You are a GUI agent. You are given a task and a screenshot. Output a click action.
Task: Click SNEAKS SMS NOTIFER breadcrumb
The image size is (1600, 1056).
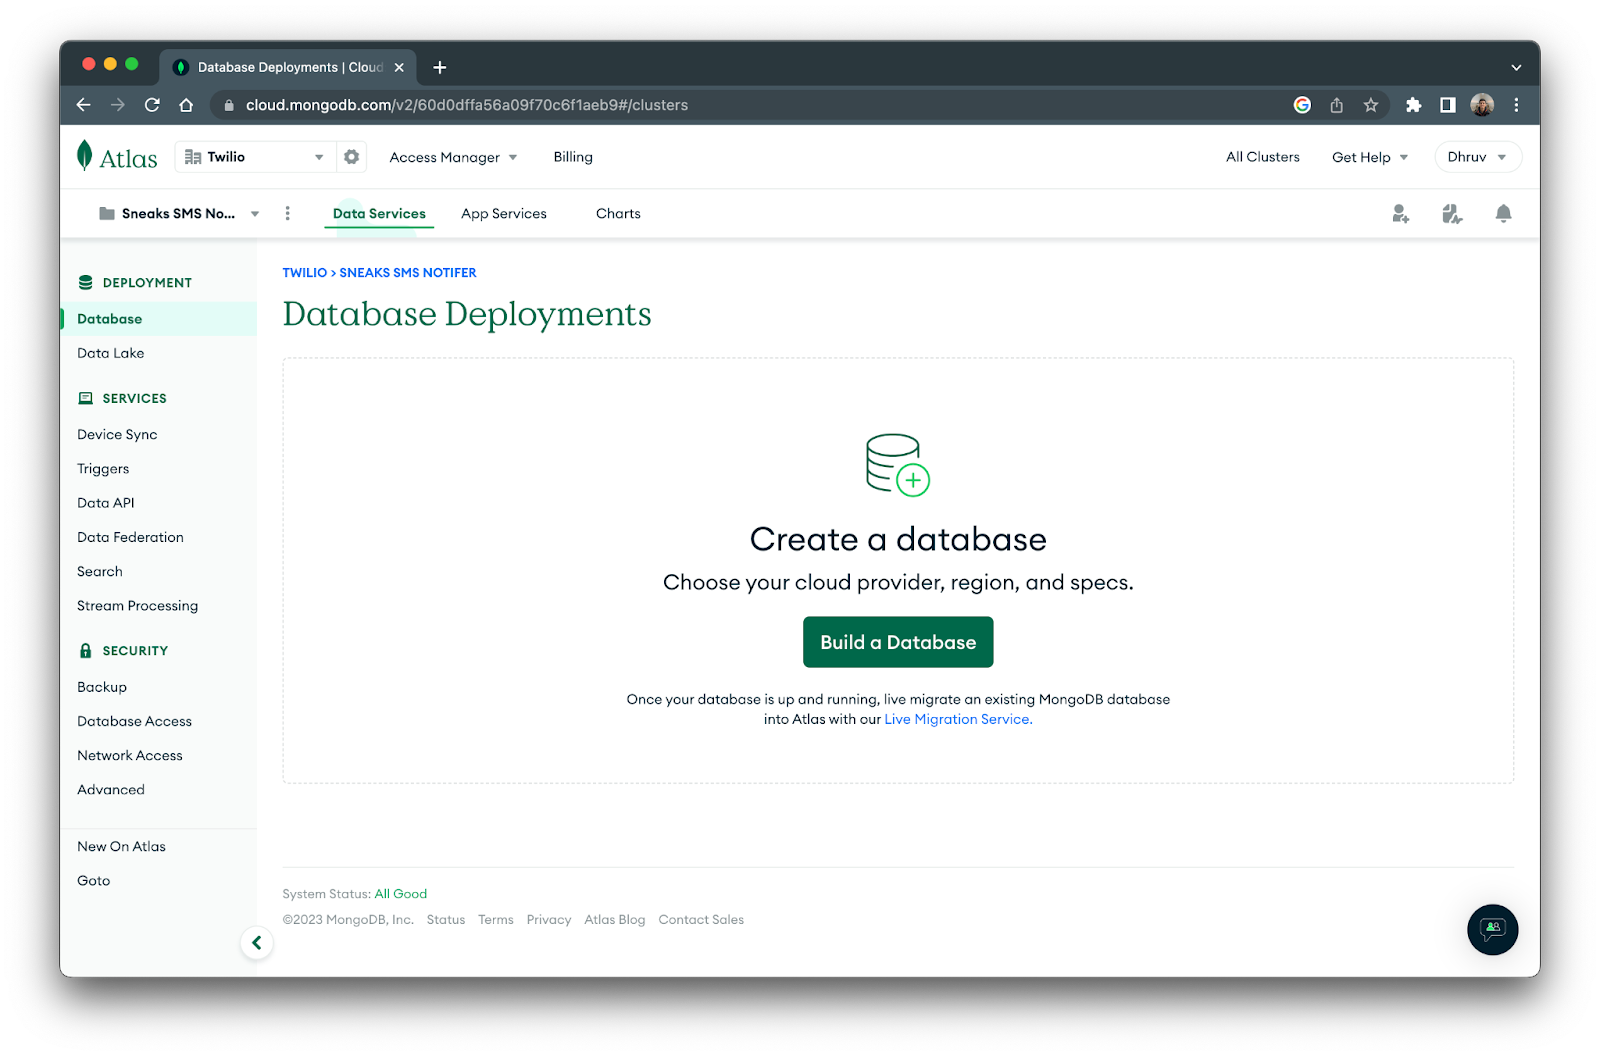click(408, 273)
